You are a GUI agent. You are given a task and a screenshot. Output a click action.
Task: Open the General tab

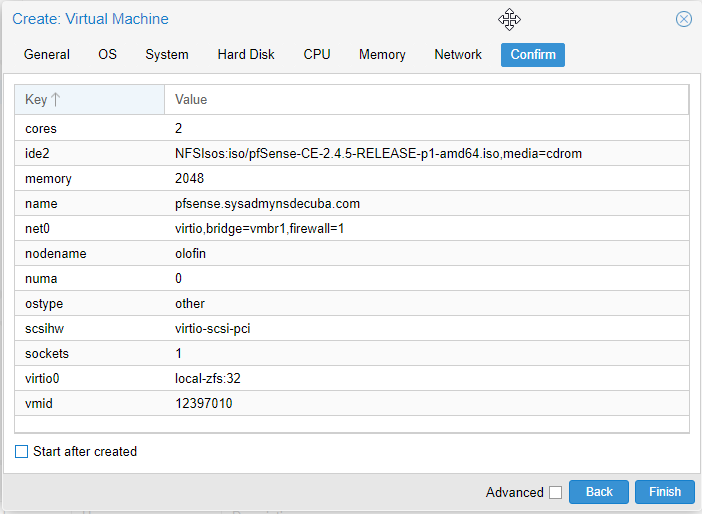(x=47, y=55)
